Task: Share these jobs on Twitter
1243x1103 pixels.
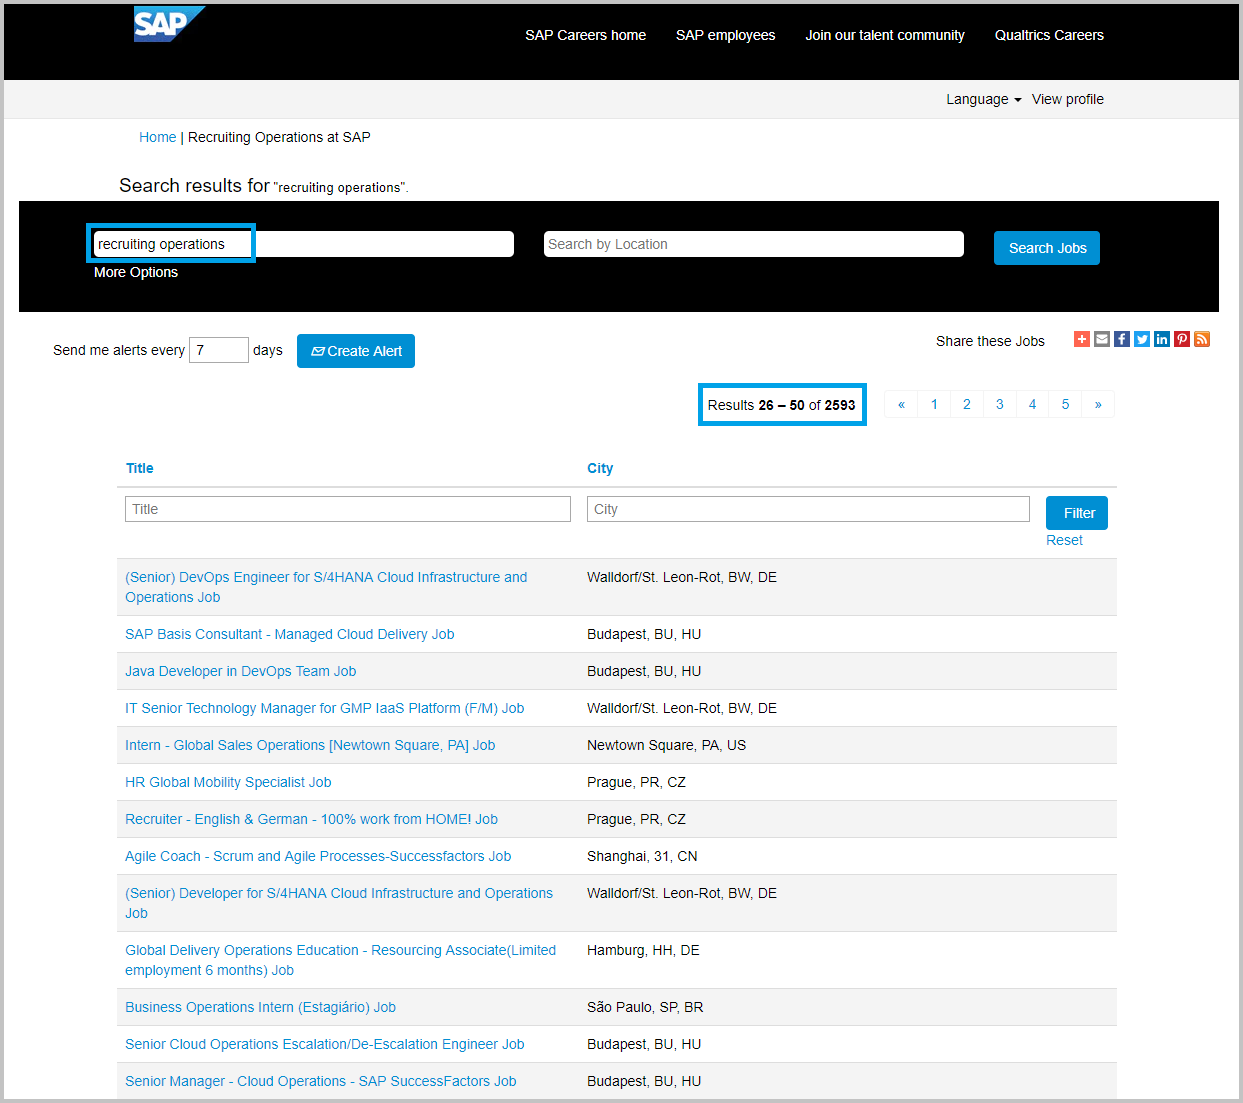Action: click(1142, 339)
